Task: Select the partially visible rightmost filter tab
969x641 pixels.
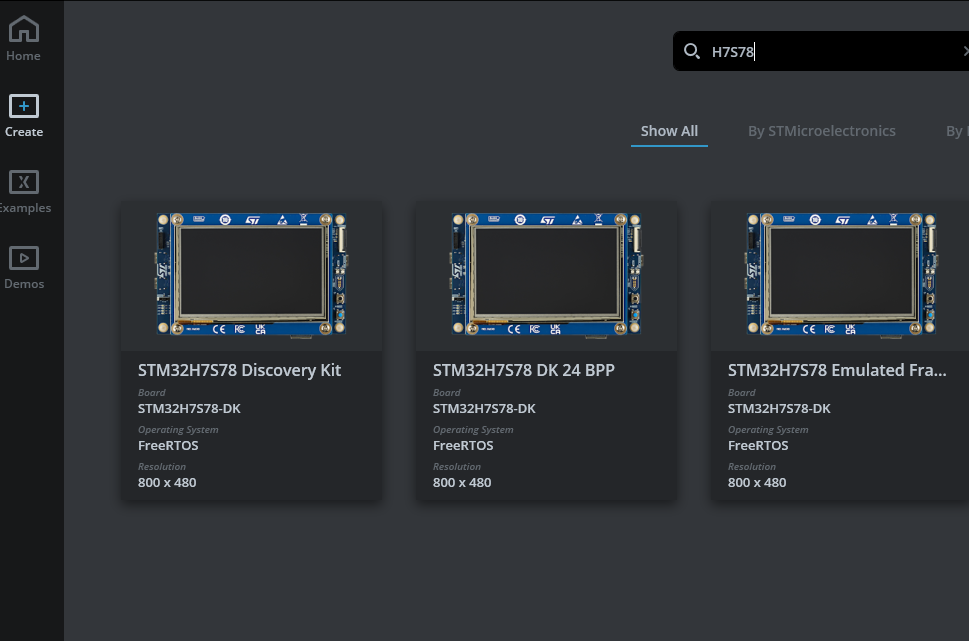Action: tap(956, 131)
